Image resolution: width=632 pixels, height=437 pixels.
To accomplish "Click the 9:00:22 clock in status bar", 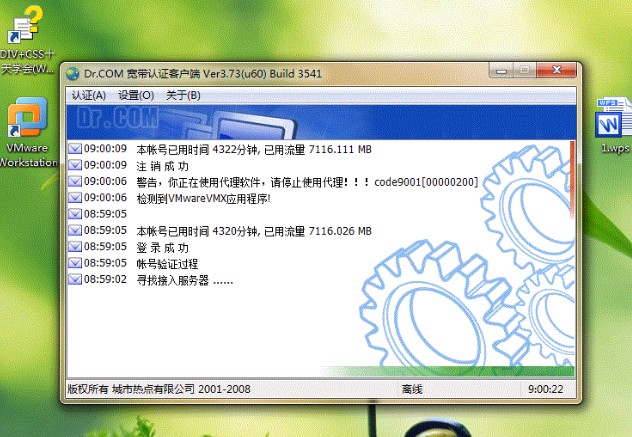I will click(x=545, y=389).
